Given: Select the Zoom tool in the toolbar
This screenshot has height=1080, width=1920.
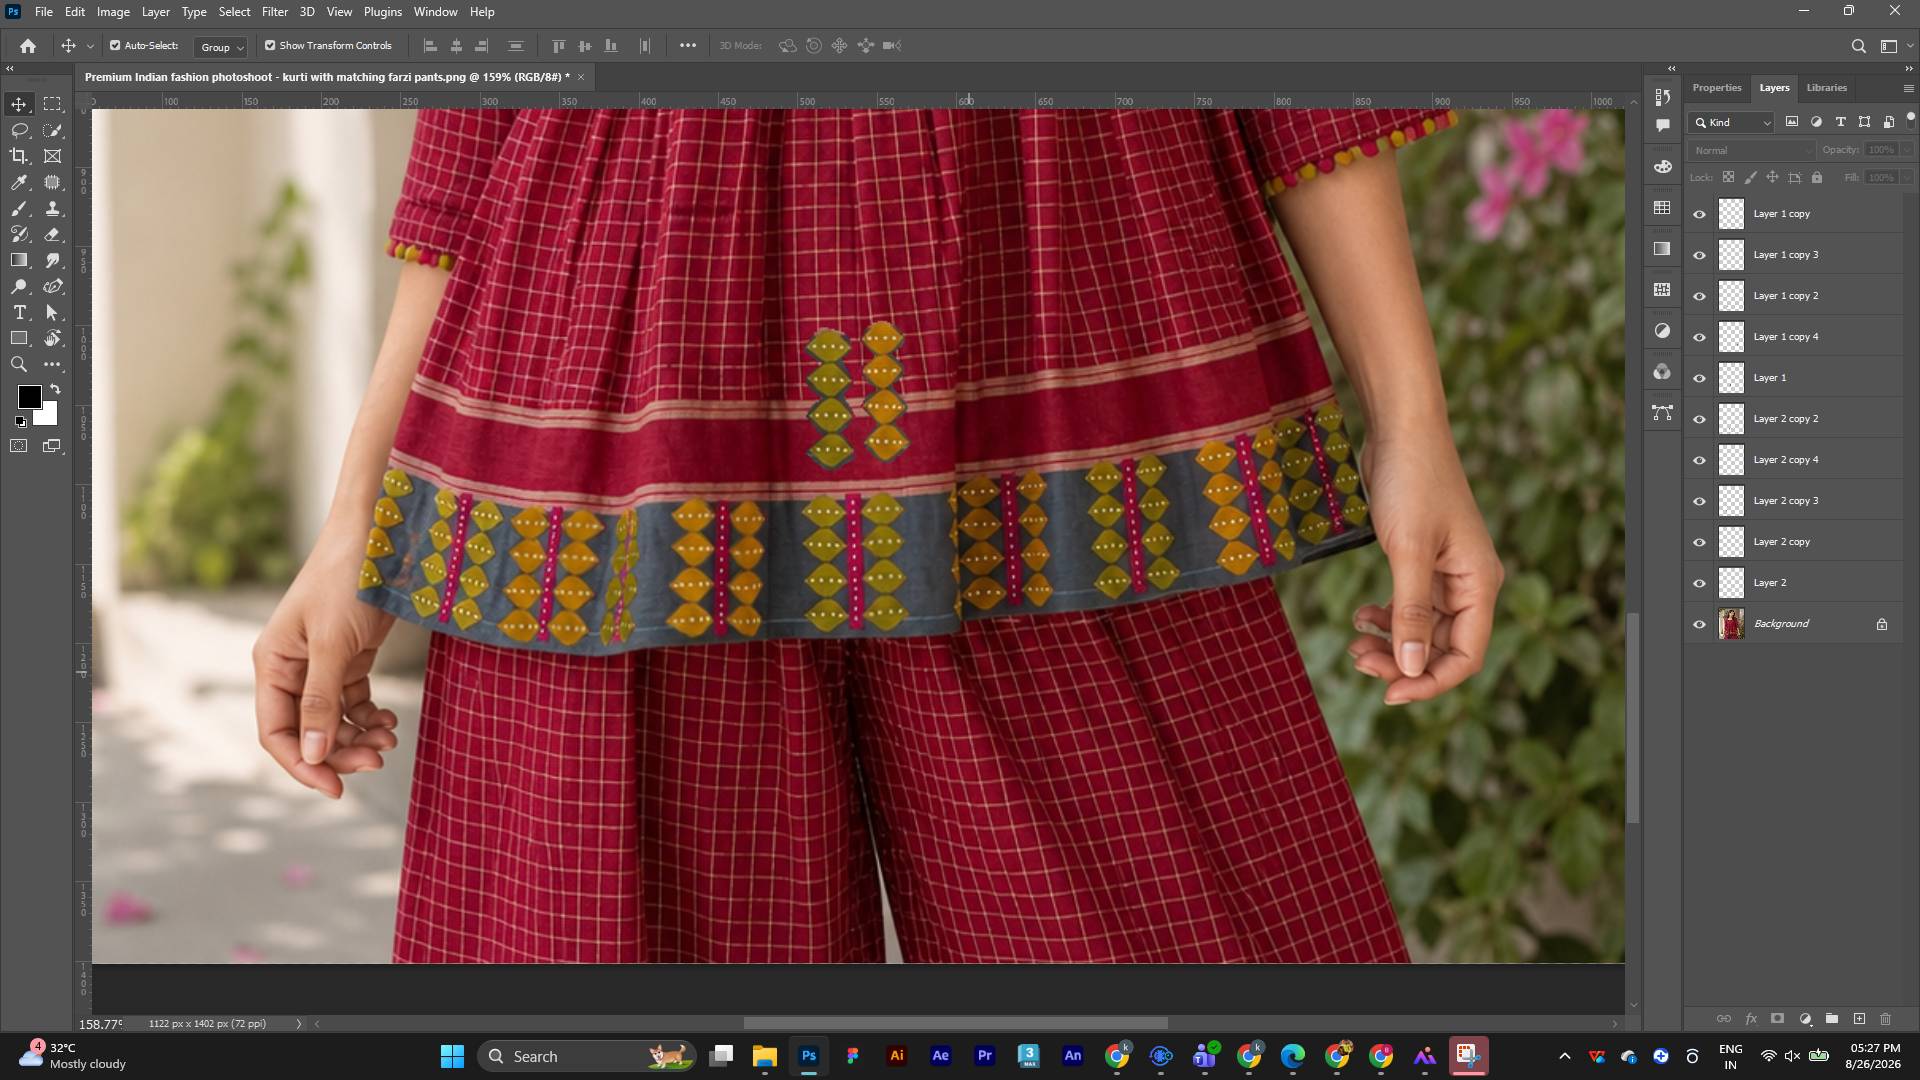Looking at the screenshot, I should pyautogui.click(x=19, y=364).
